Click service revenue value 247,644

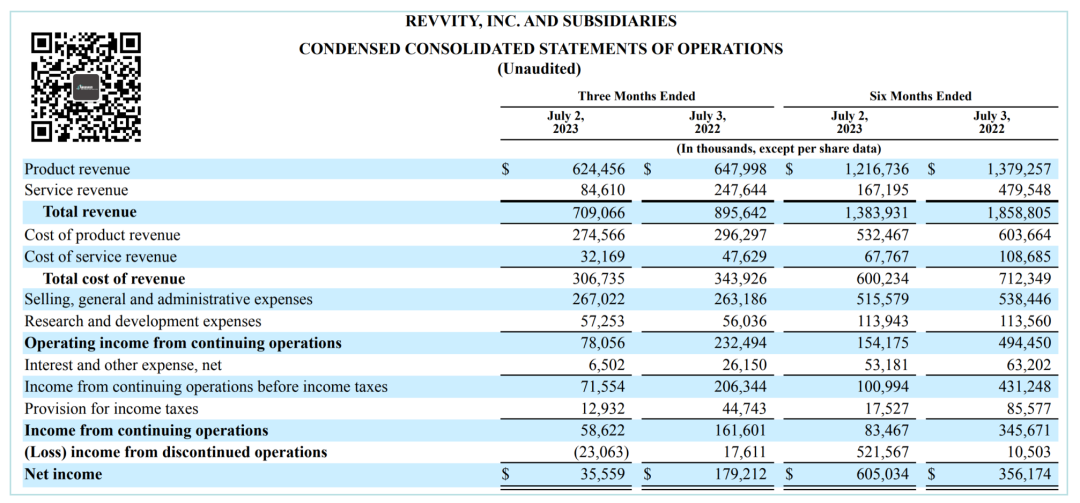pyautogui.click(x=738, y=190)
